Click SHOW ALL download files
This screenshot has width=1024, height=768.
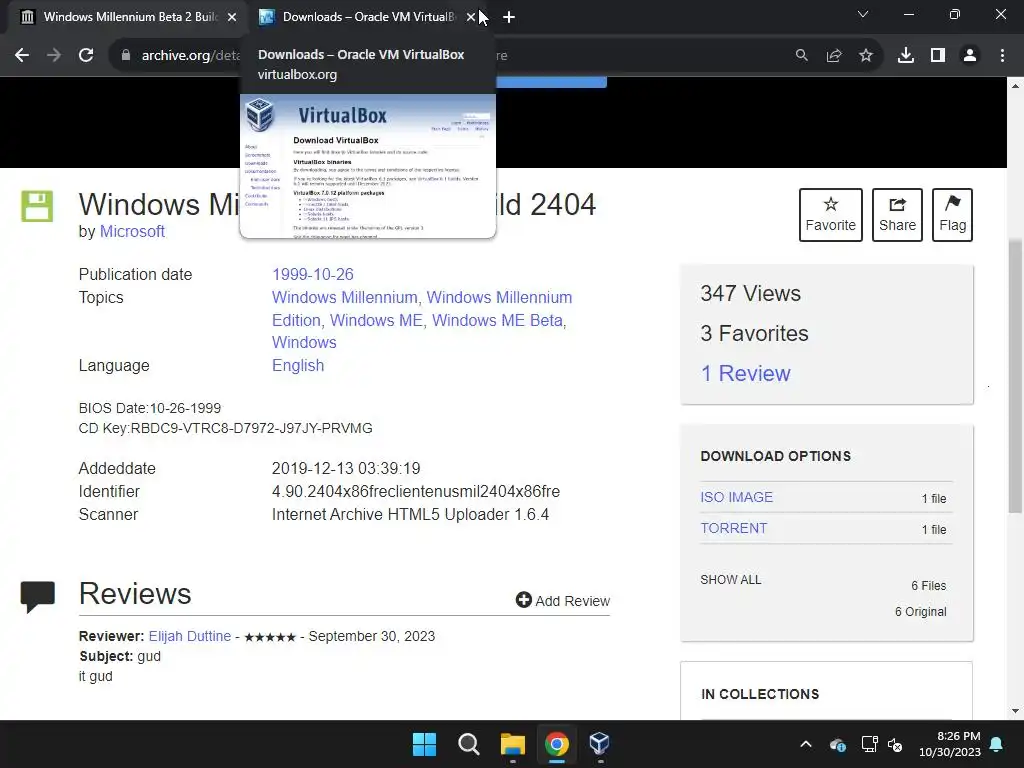731,580
